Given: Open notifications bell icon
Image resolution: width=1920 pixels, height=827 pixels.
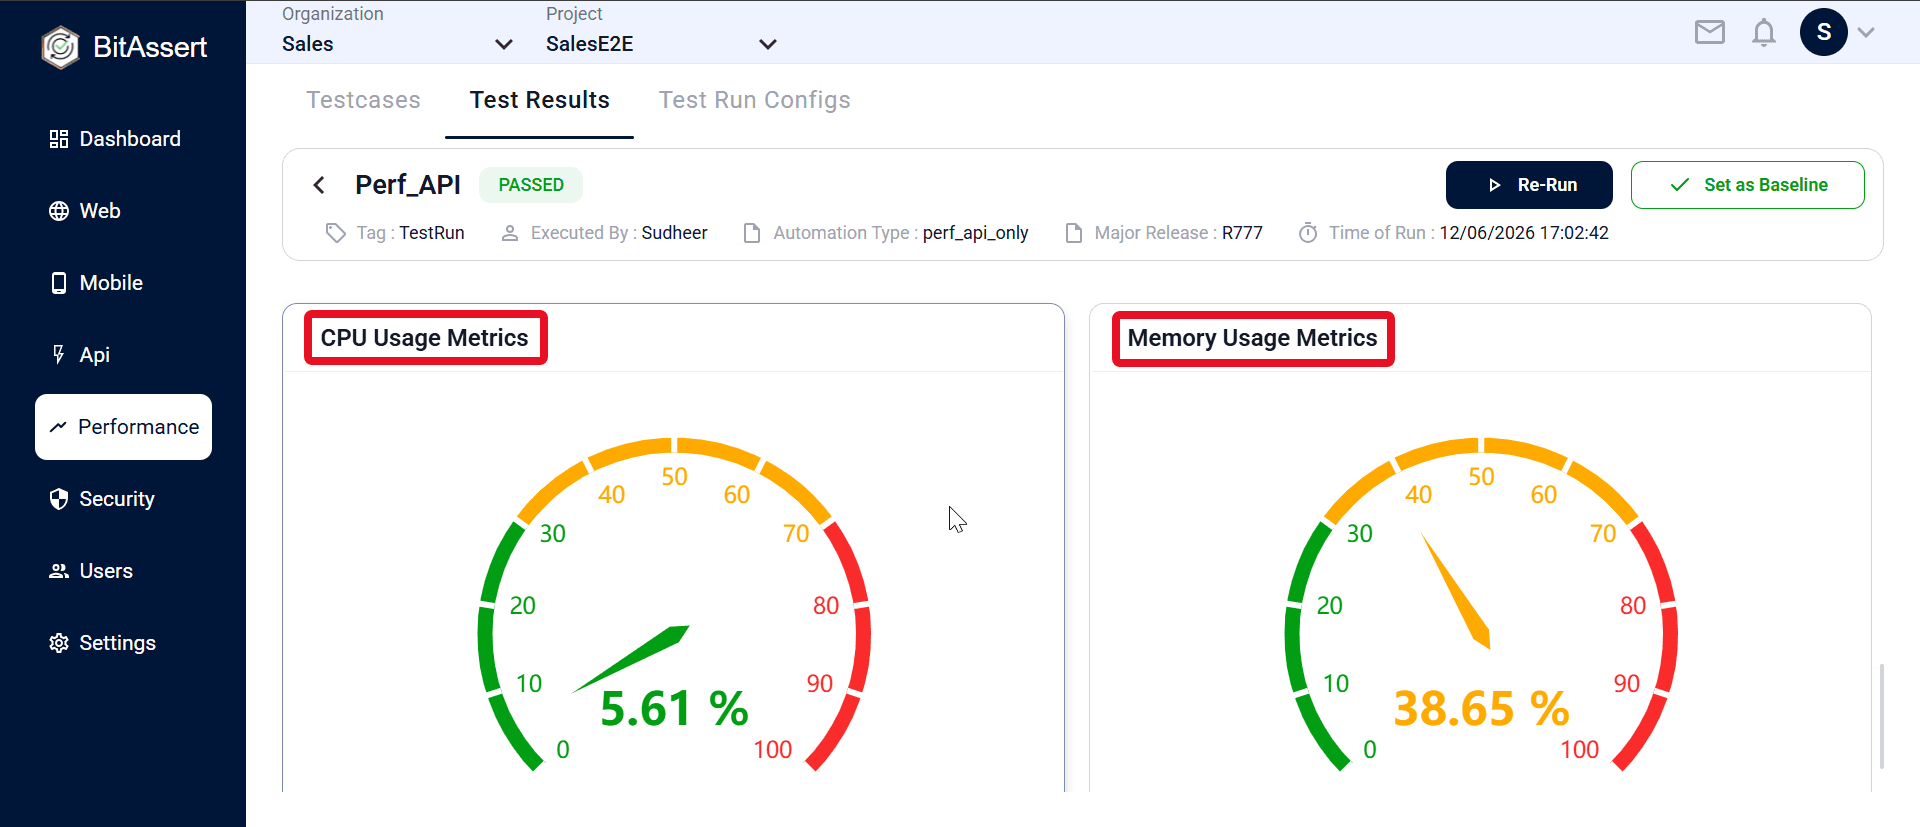Looking at the screenshot, I should click(1764, 33).
